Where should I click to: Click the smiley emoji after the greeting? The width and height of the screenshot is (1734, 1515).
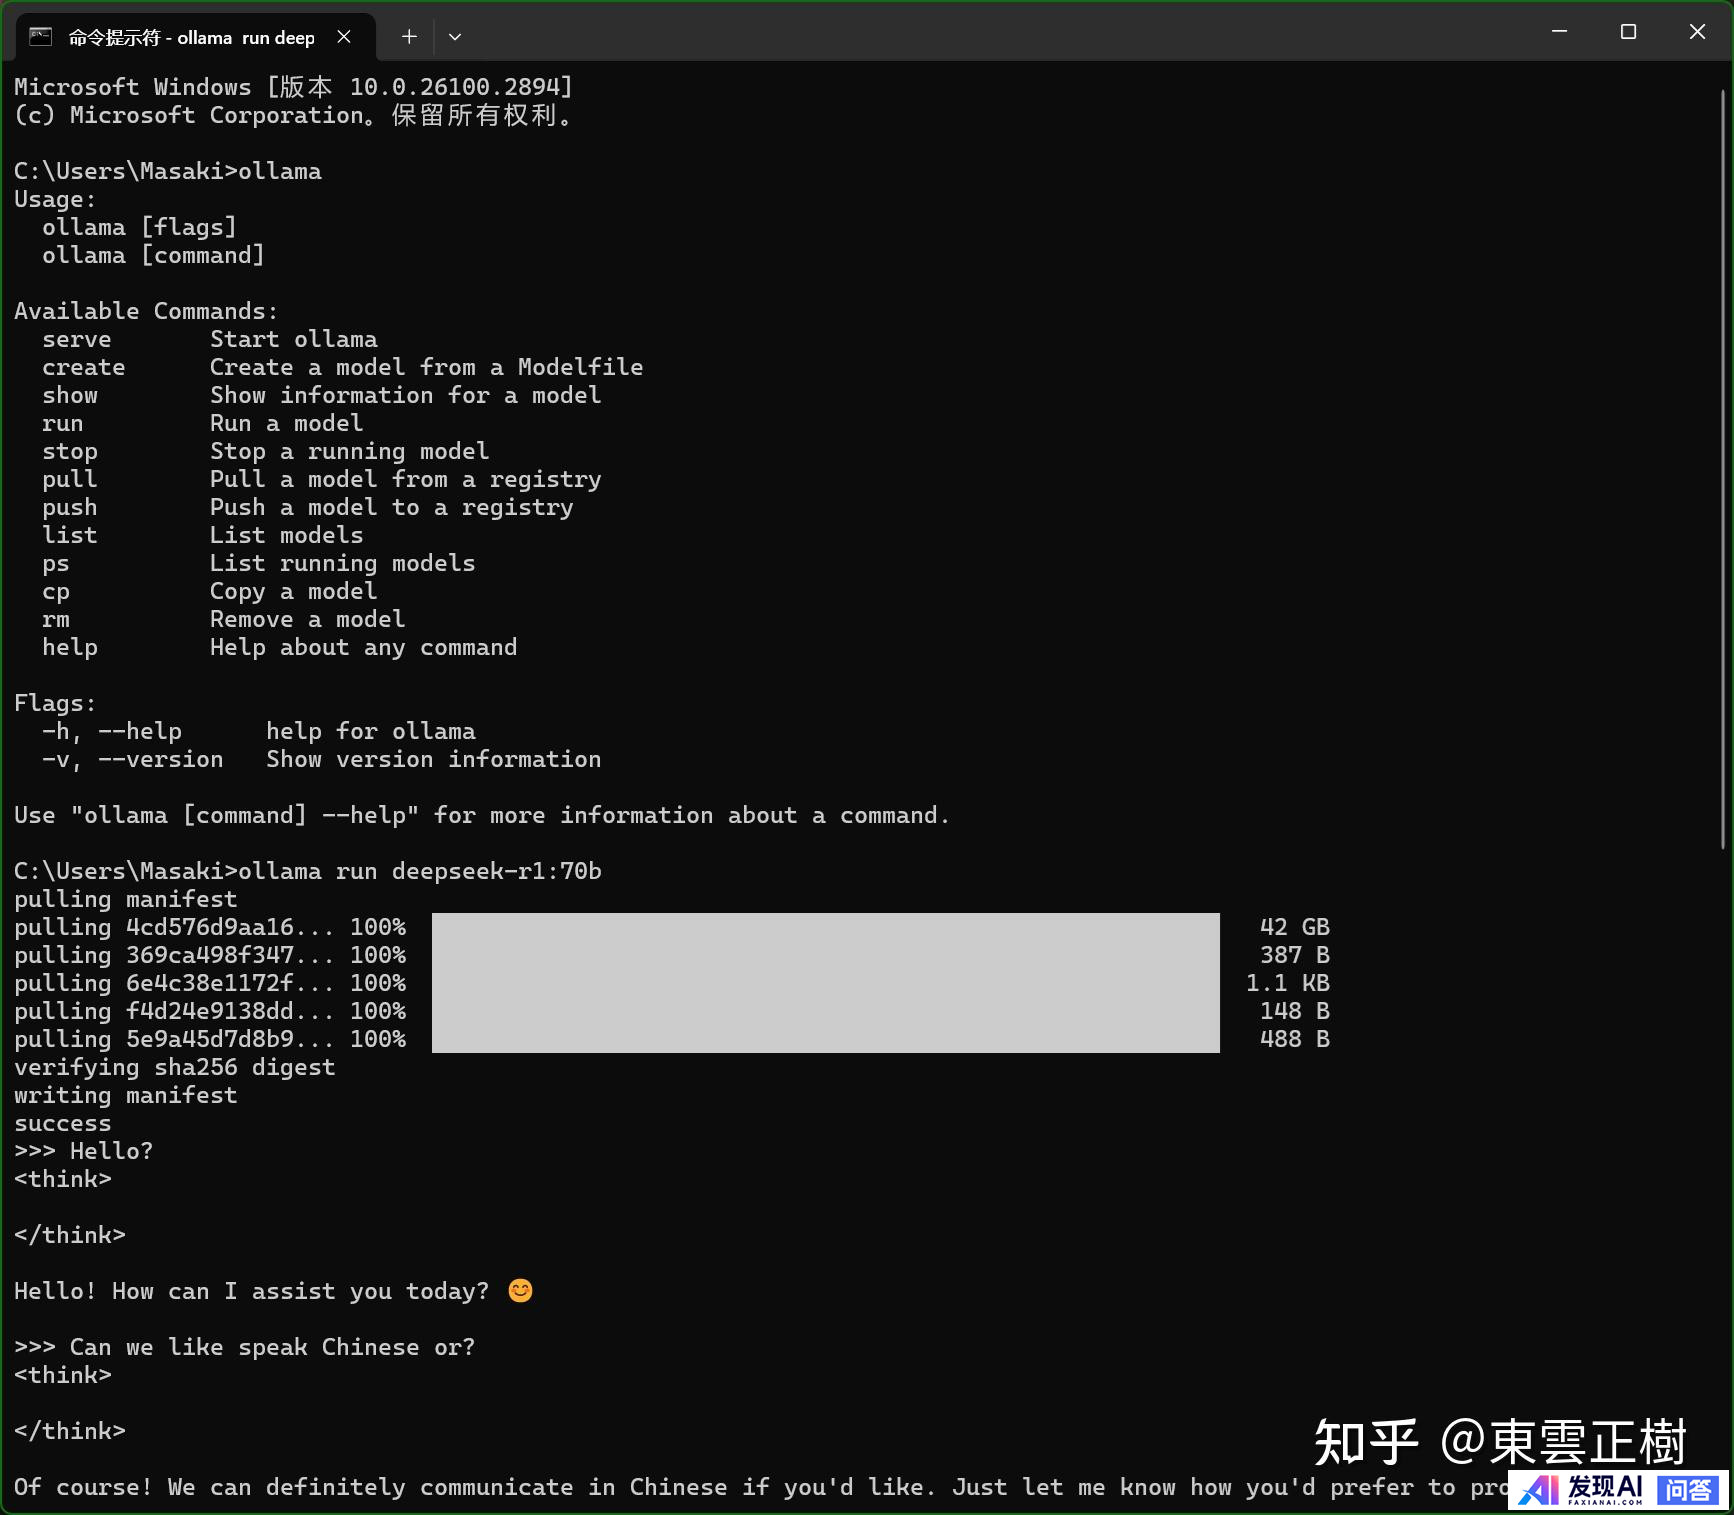coord(520,1291)
